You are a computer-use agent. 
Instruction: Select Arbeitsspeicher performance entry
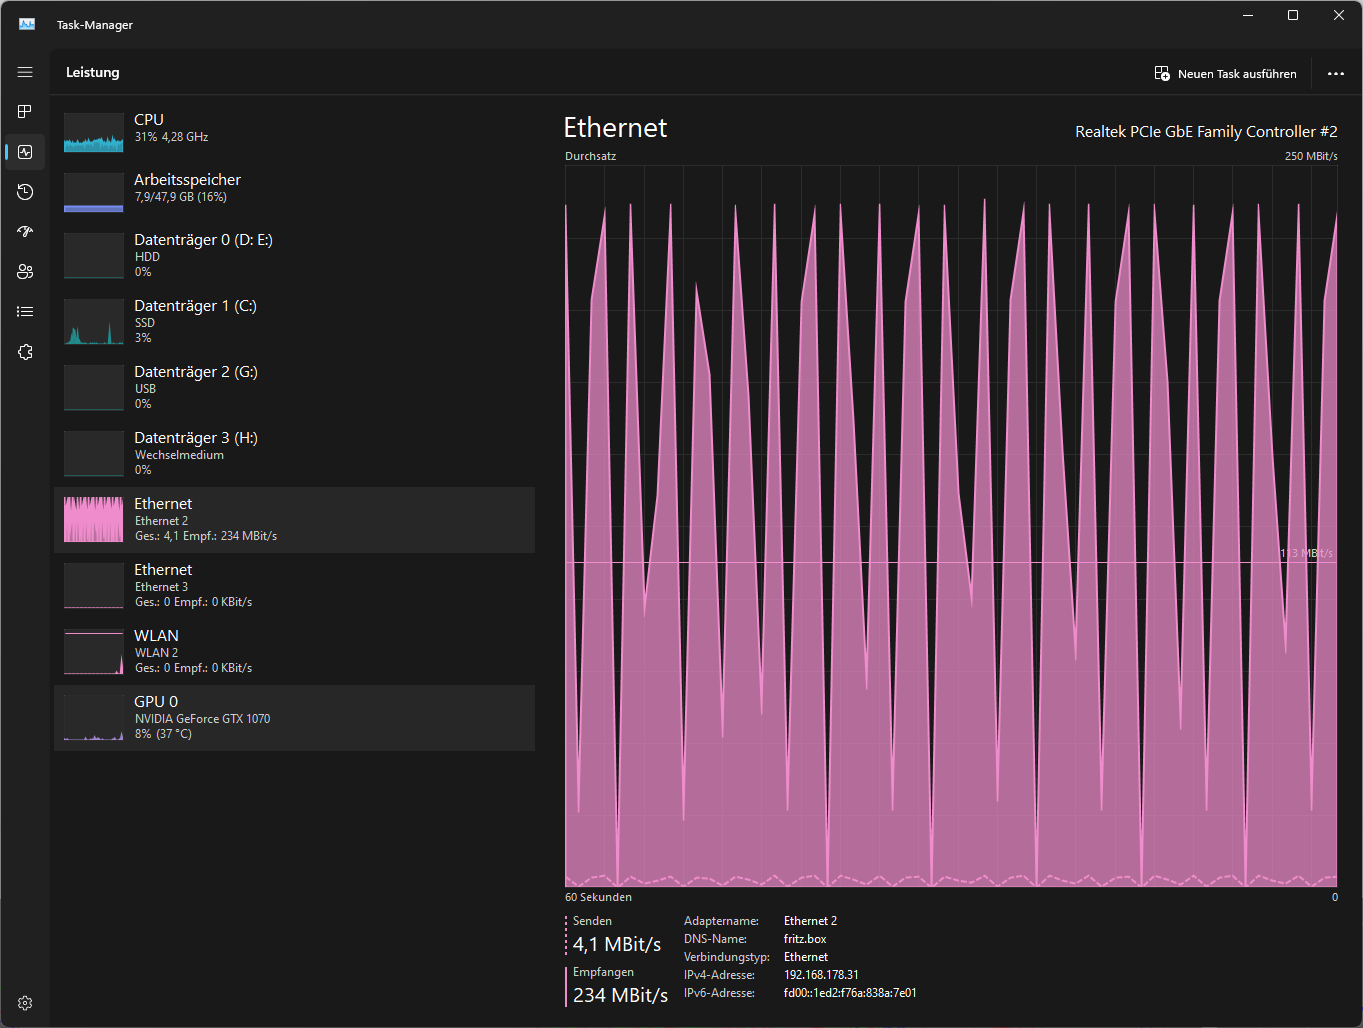[294, 191]
